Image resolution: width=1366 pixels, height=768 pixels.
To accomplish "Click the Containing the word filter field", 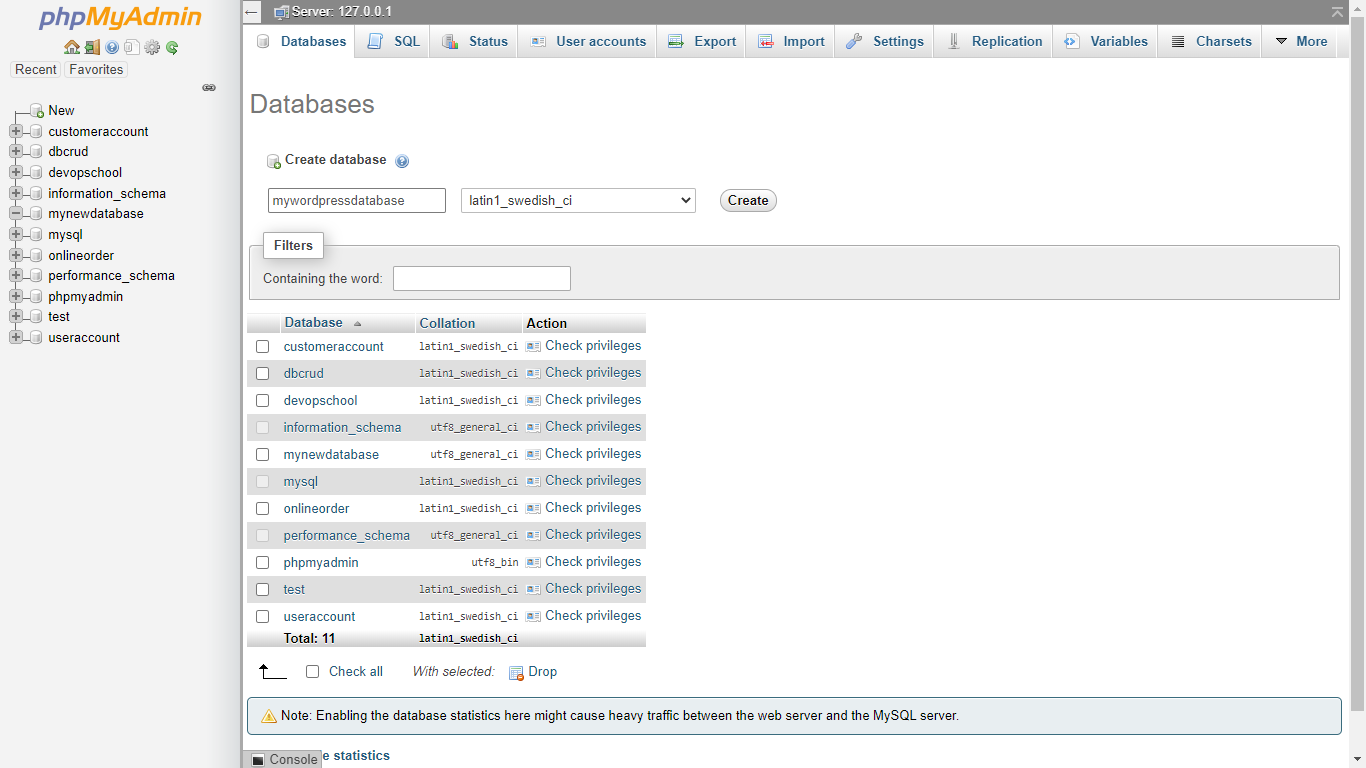I will [x=482, y=279].
